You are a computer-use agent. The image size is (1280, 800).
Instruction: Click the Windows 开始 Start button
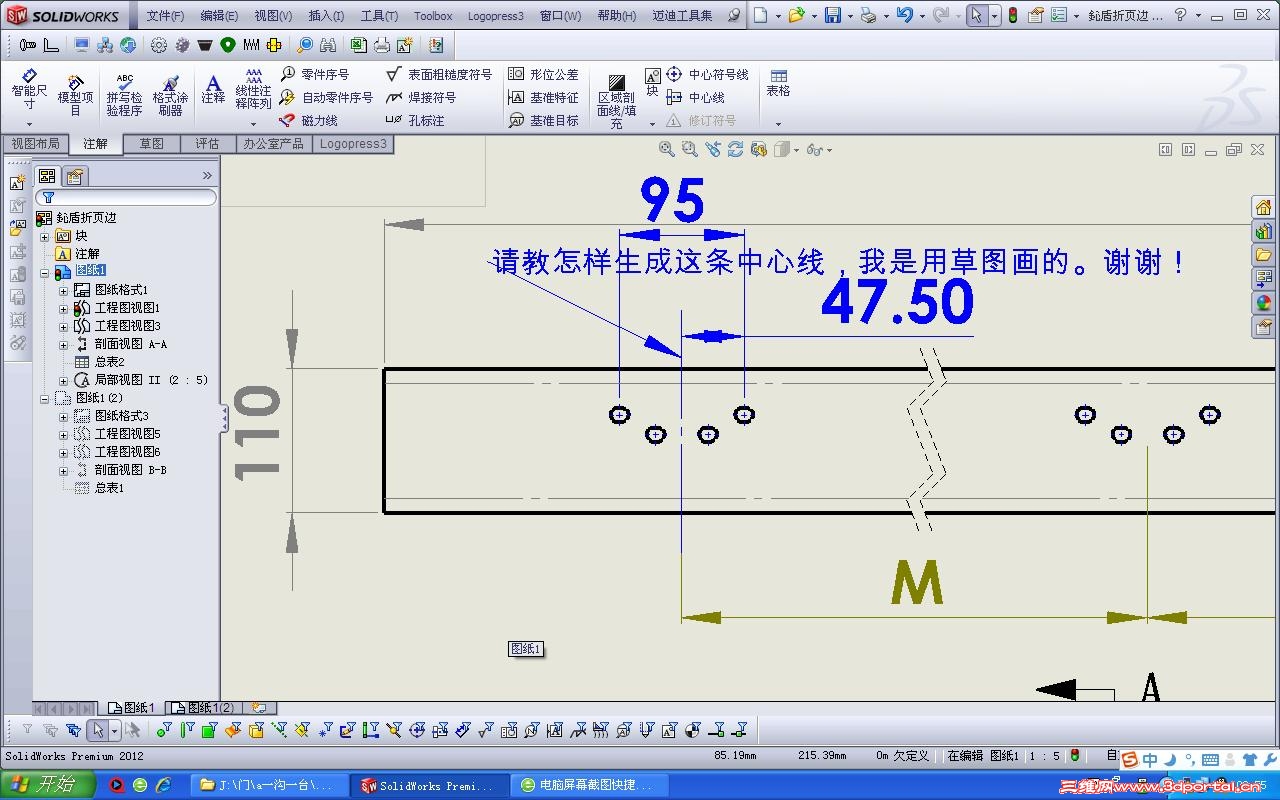(x=48, y=785)
